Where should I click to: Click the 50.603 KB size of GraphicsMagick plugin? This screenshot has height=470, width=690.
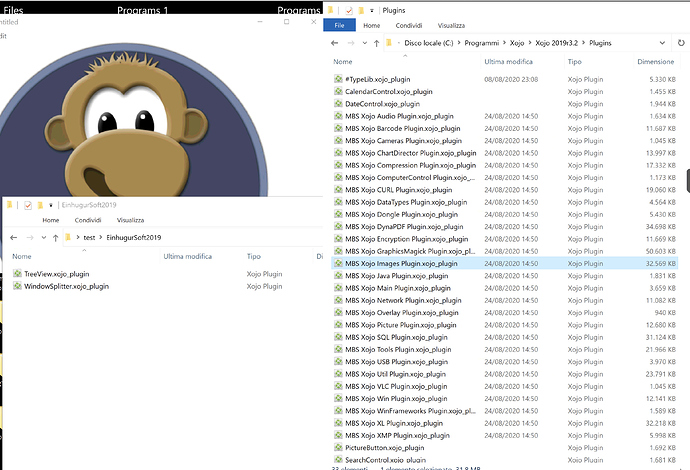tap(661, 251)
